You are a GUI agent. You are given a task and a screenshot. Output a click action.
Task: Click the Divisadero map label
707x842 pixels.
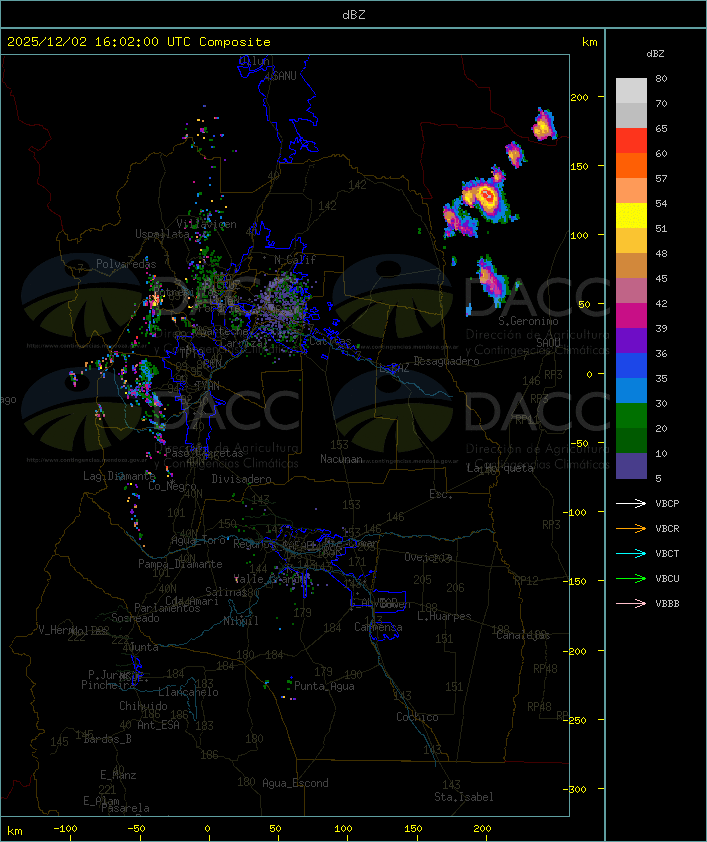[x=241, y=478]
